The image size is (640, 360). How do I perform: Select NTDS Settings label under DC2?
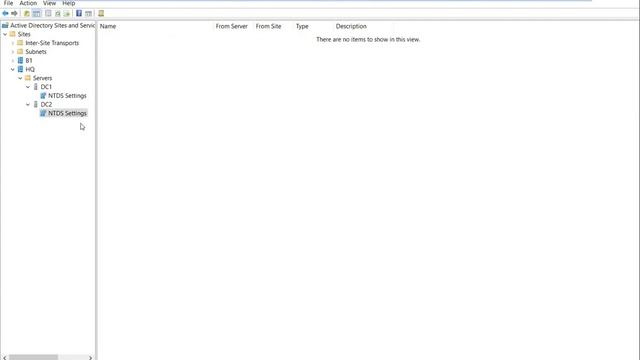click(67, 113)
